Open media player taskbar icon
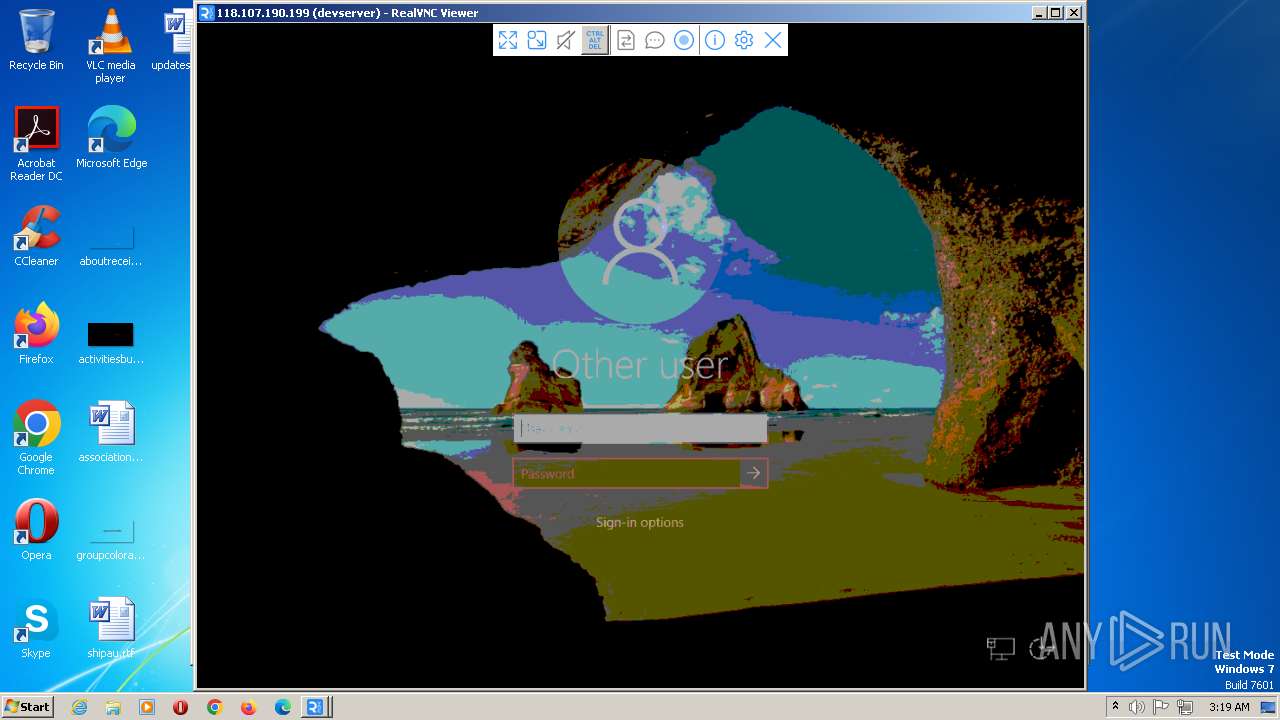The width and height of the screenshot is (1280, 720). coord(147,707)
